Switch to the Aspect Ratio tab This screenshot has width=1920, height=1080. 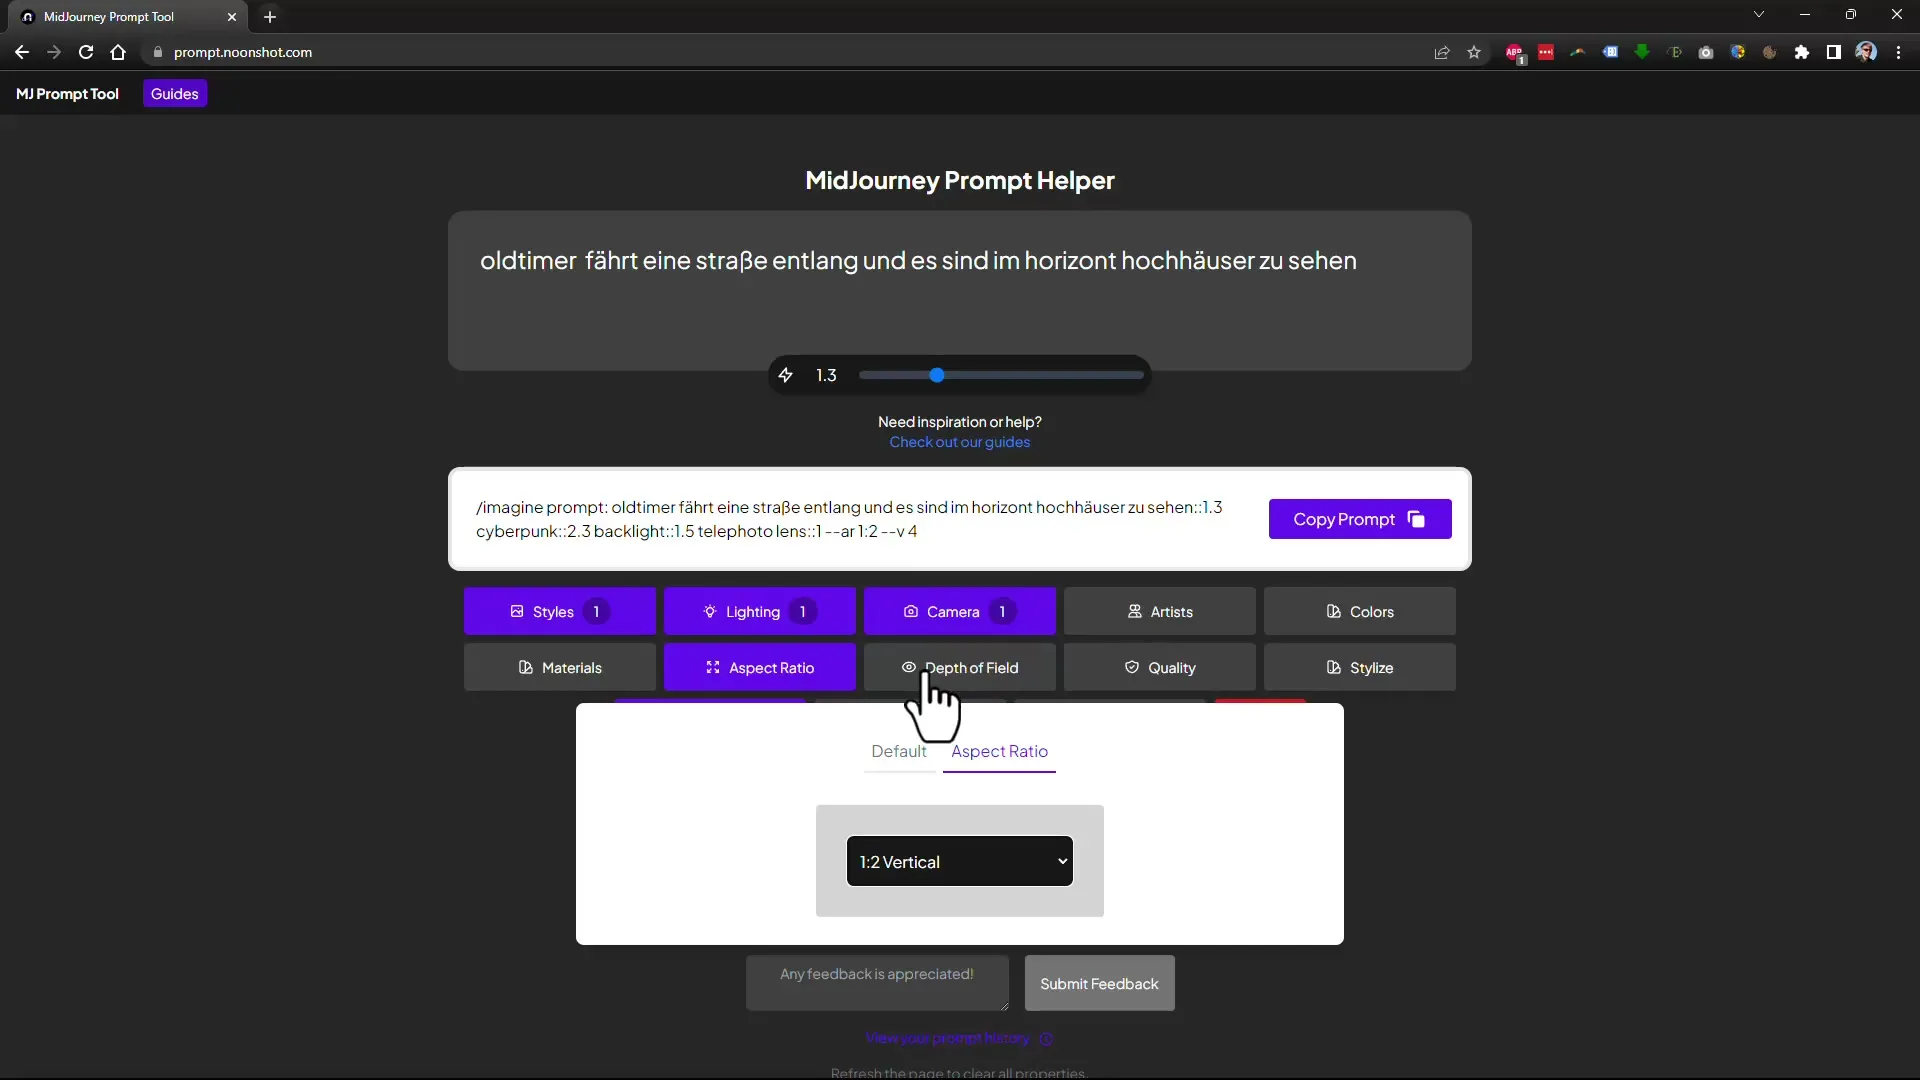pos(1000,752)
